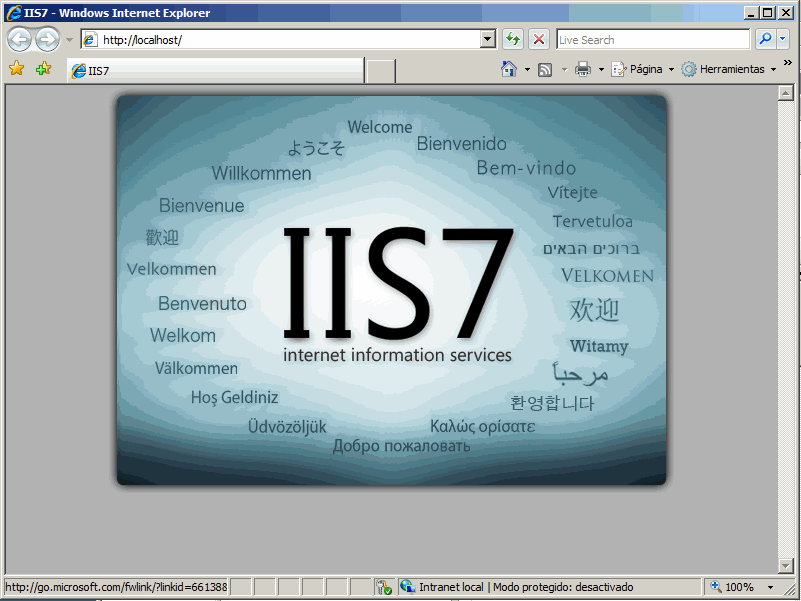The image size is (801, 601).
Task: Select the IIS7 browser tab
Action: click(216, 71)
